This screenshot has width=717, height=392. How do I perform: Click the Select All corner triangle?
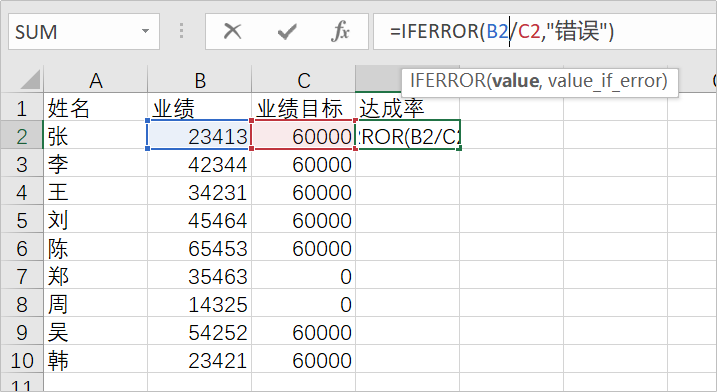click(30, 81)
